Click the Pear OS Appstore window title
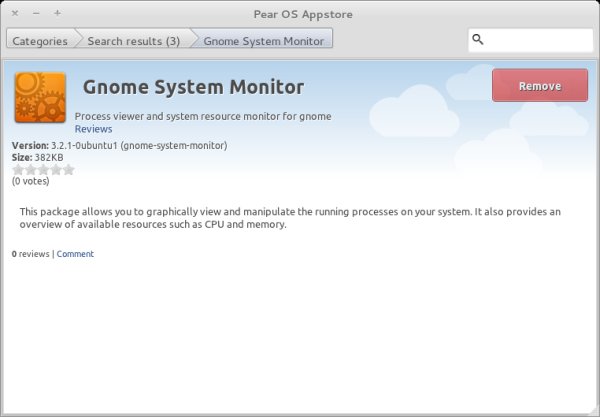Viewport: 600px width, 417px height. (303, 15)
